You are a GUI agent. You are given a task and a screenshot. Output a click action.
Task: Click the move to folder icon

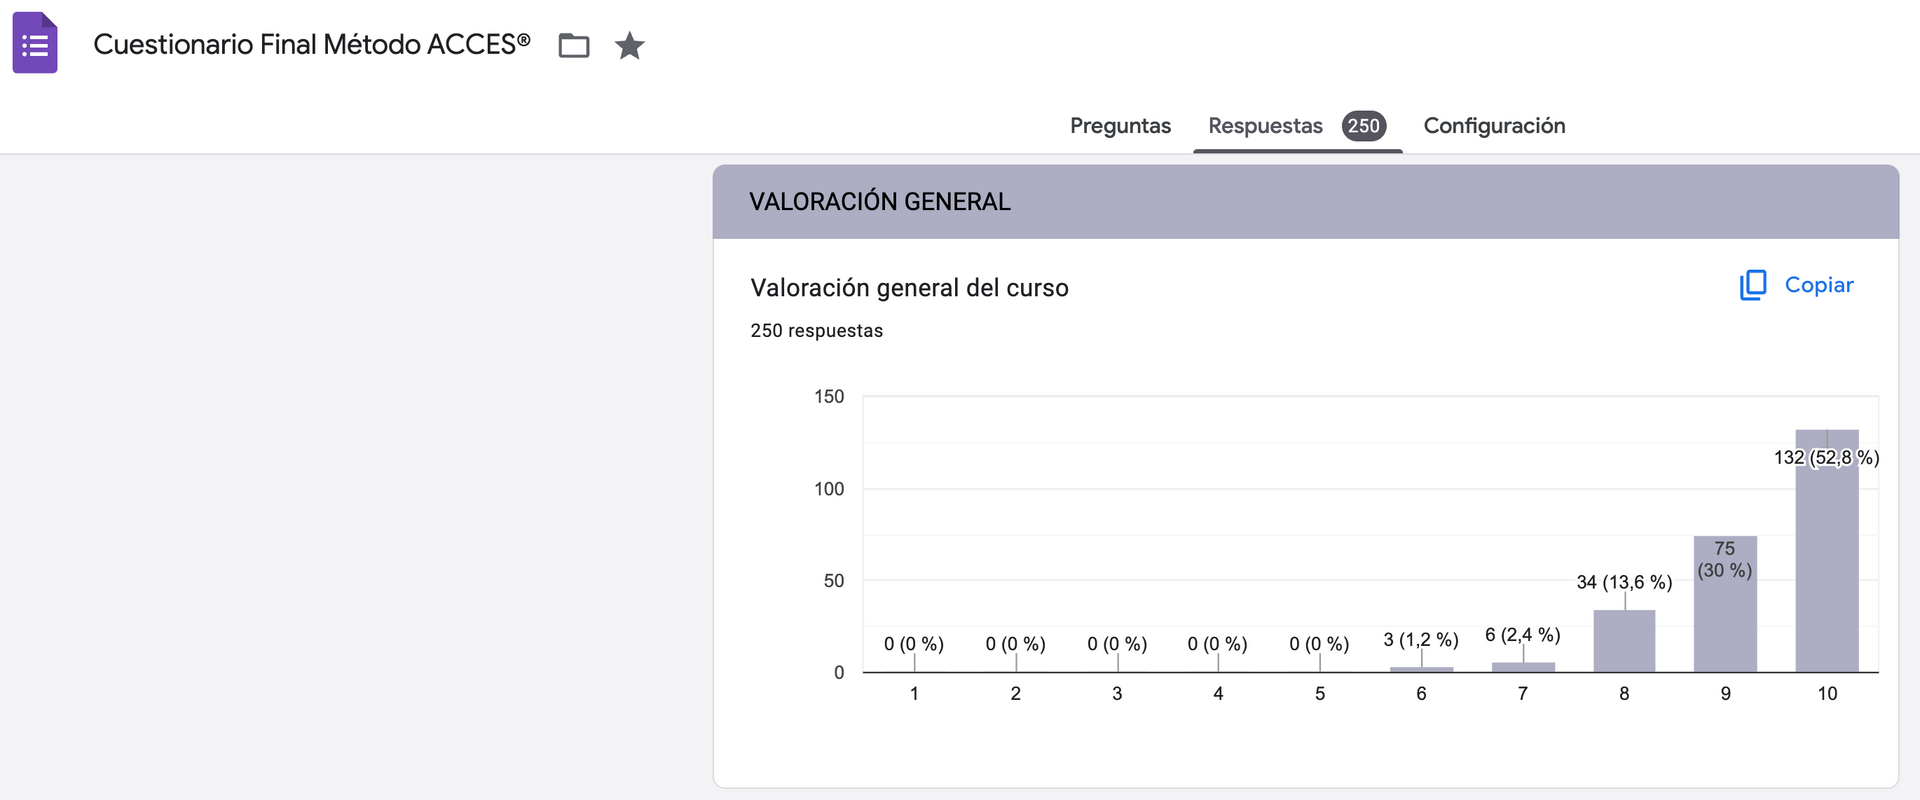(574, 45)
